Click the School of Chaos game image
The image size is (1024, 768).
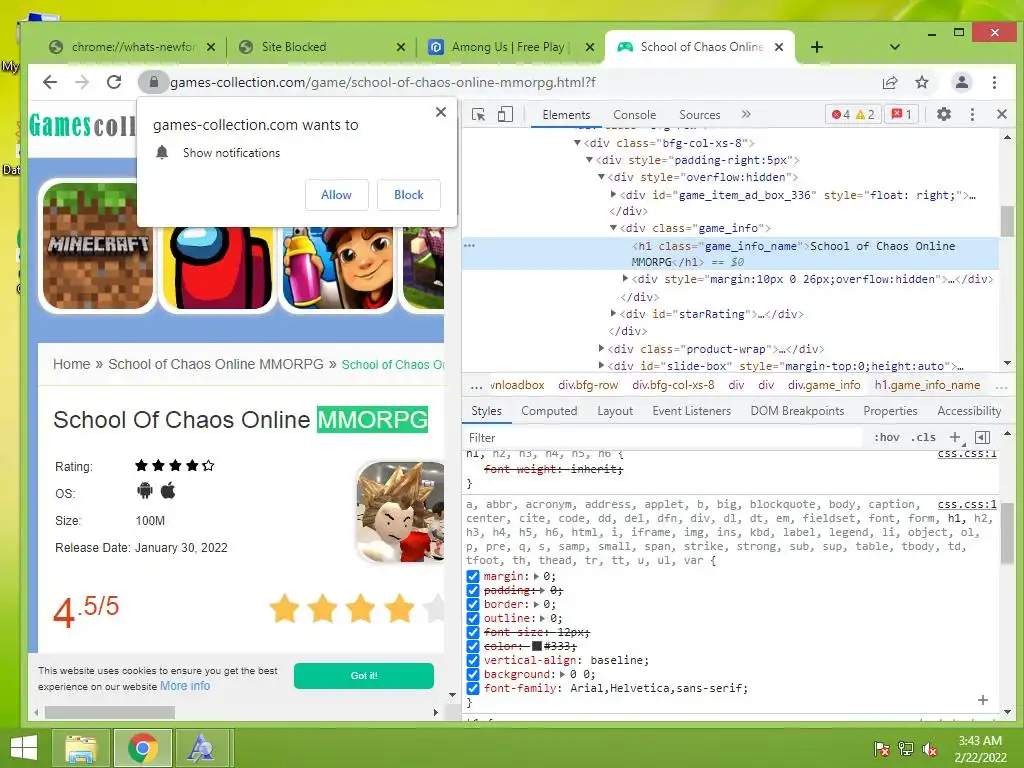400,512
